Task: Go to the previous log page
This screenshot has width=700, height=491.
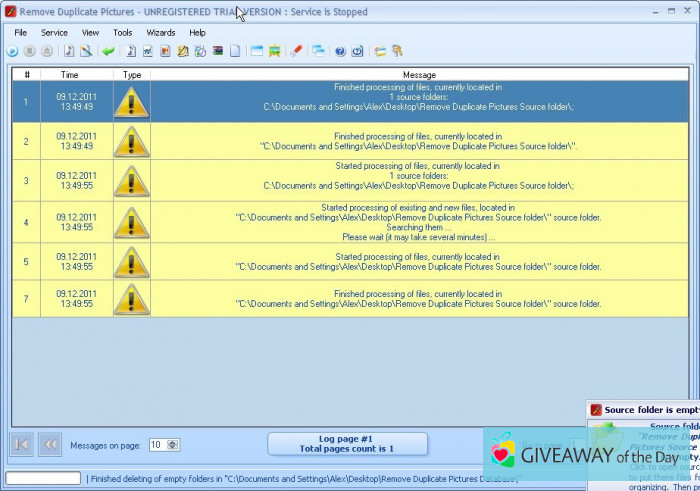Action: click(x=50, y=444)
